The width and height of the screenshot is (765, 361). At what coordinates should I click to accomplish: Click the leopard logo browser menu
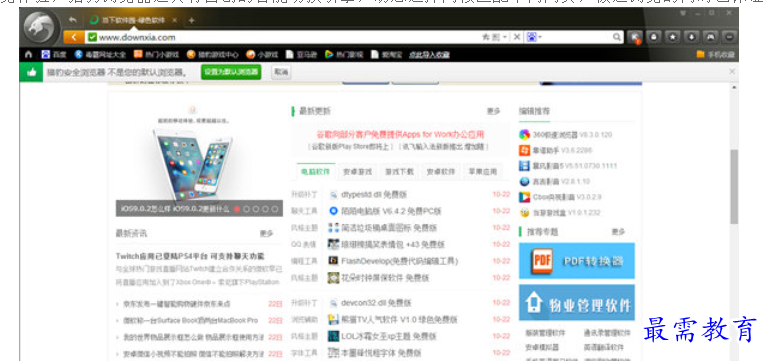(x=40, y=27)
